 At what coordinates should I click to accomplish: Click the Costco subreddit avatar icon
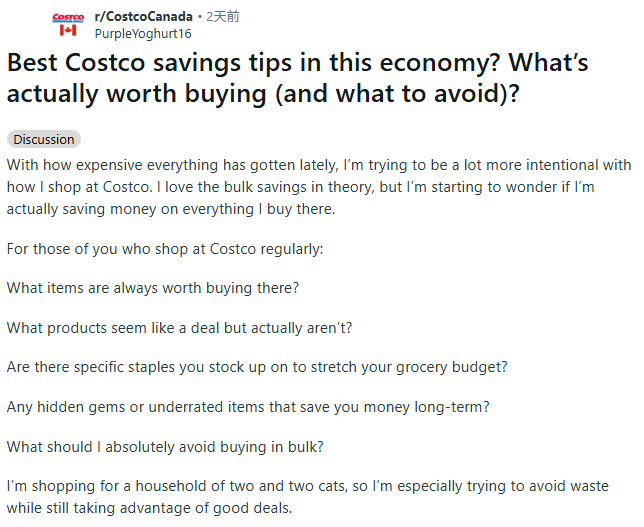(x=68, y=24)
